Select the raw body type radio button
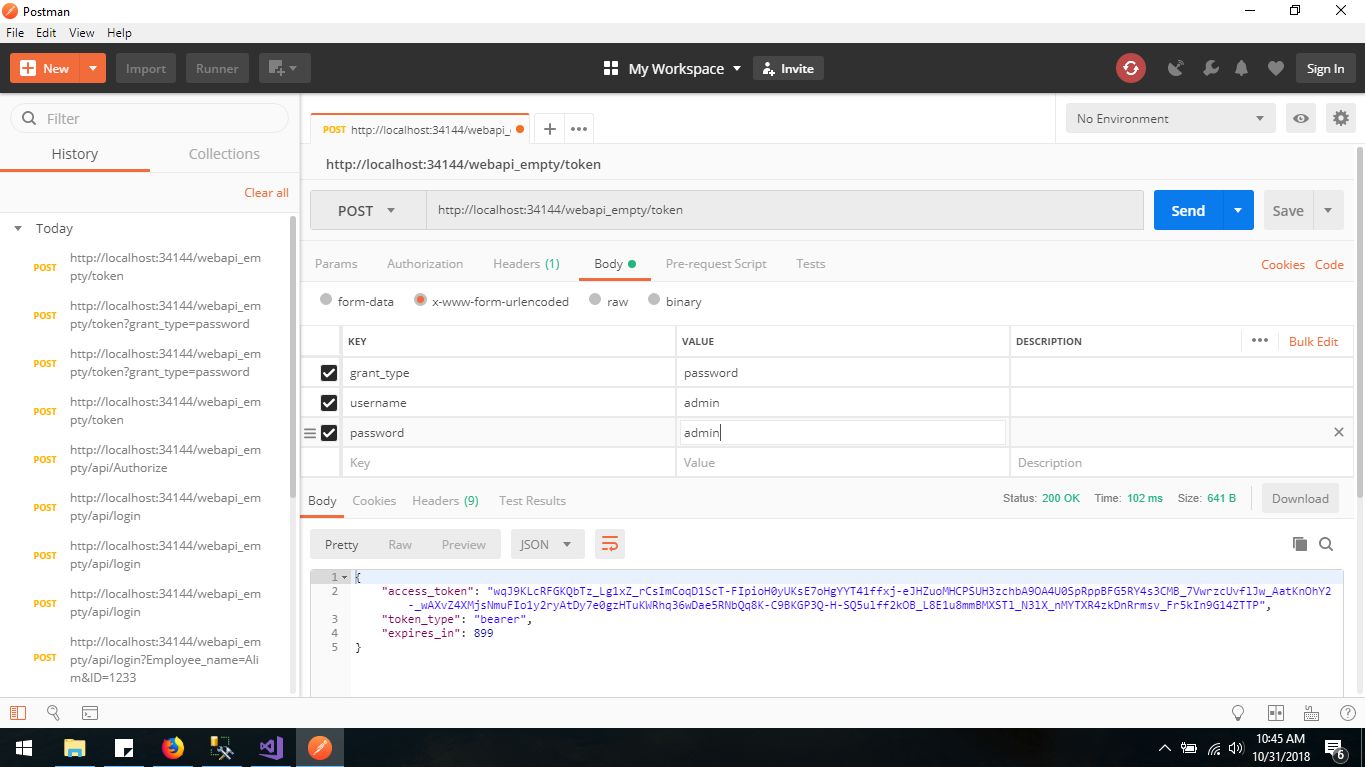The height and width of the screenshot is (767, 1365). pyautogui.click(x=595, y=300)
